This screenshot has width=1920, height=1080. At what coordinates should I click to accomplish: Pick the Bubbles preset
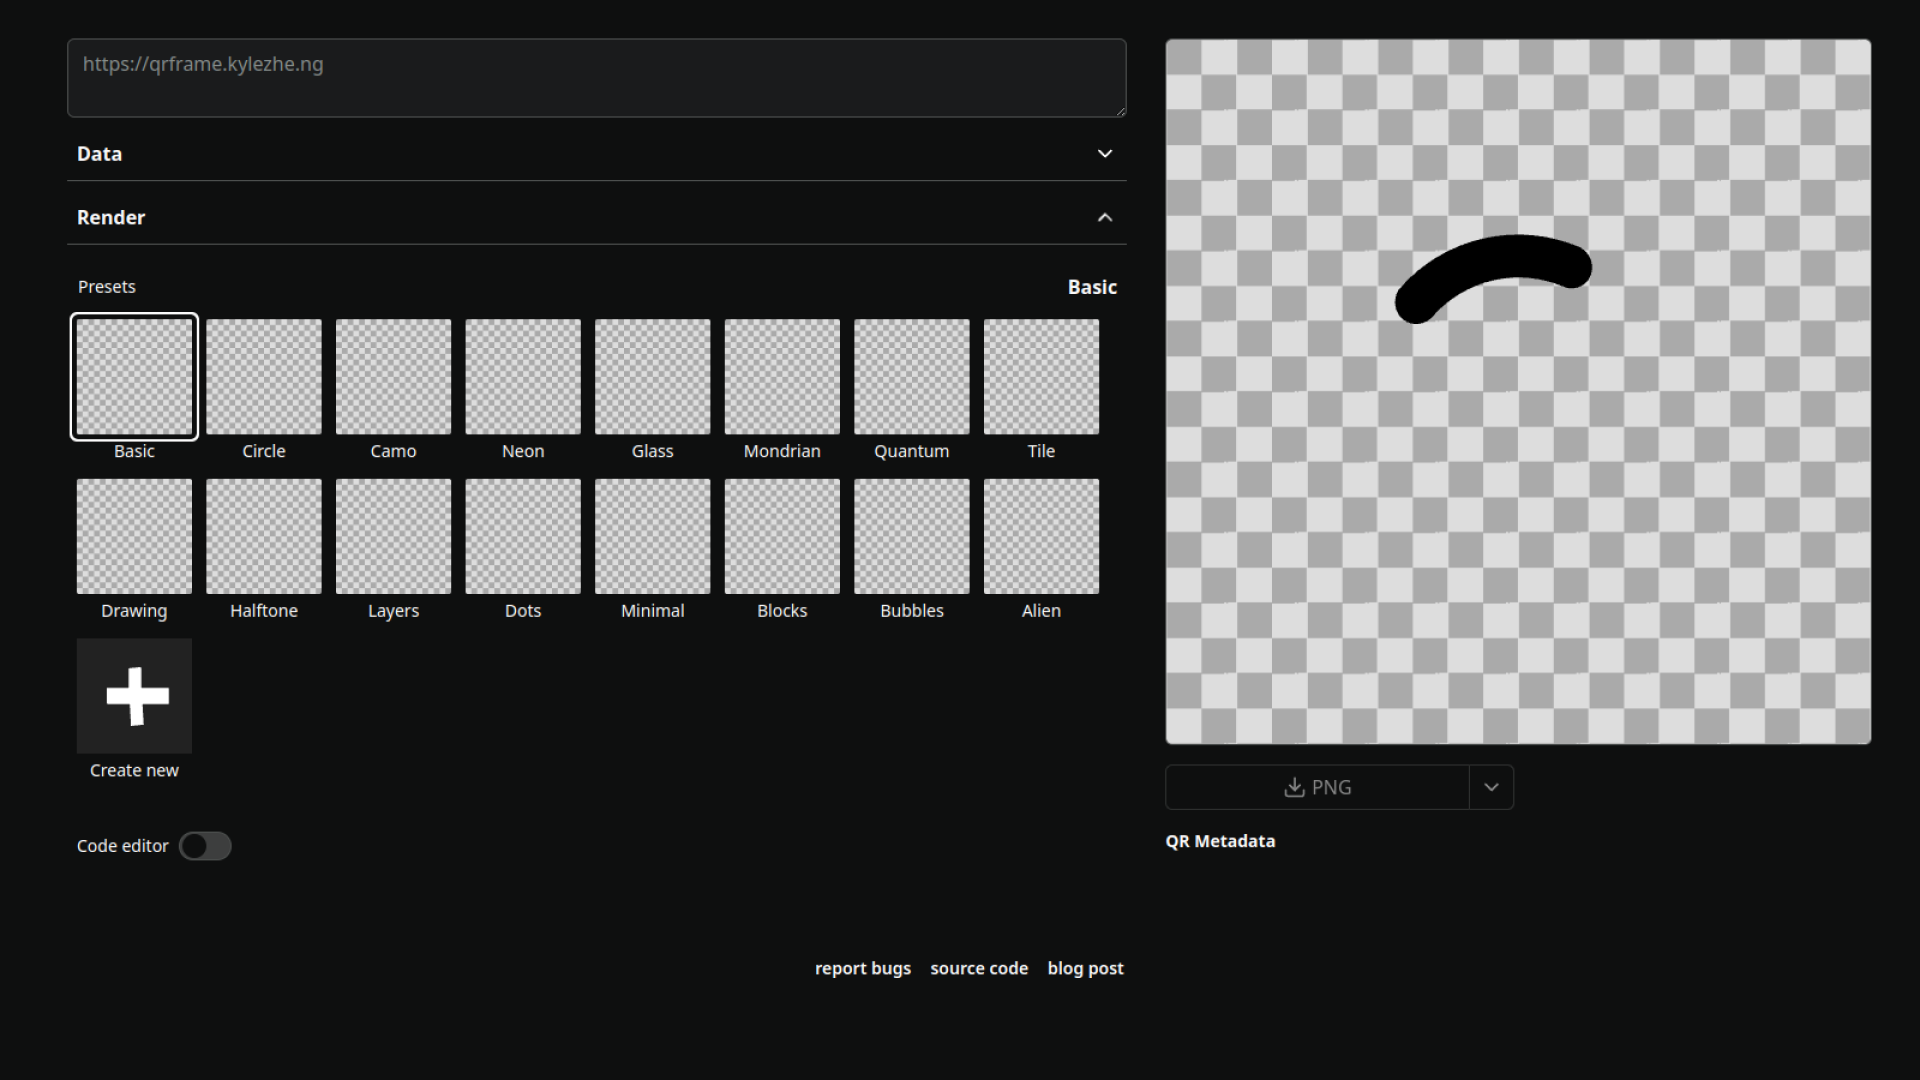pos(911,536)
